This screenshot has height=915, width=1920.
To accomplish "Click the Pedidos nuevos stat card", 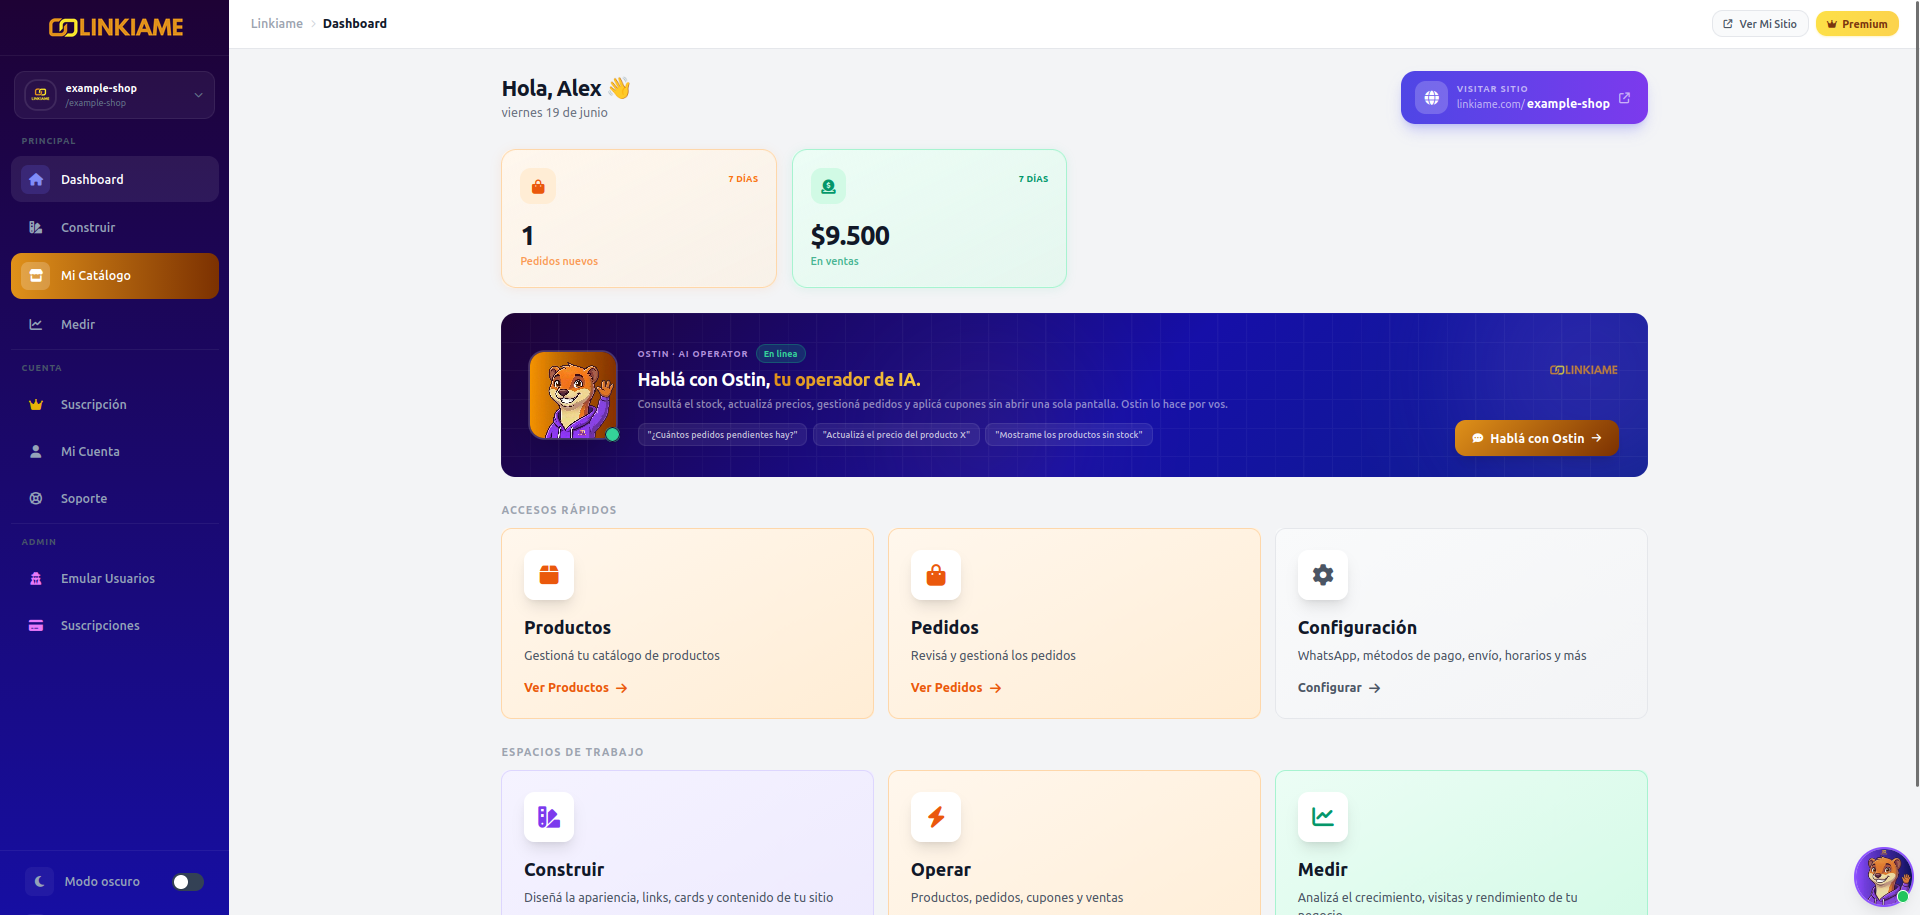I will point(639,219).
